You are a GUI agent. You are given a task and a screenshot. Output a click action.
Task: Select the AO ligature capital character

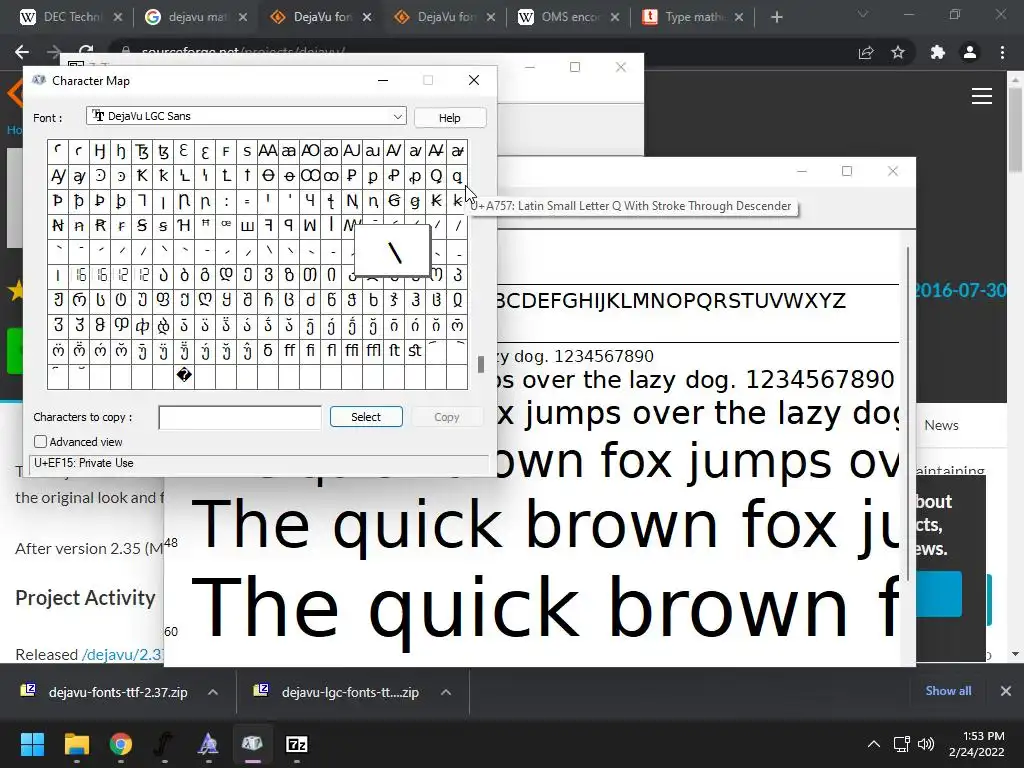point(310,151)
